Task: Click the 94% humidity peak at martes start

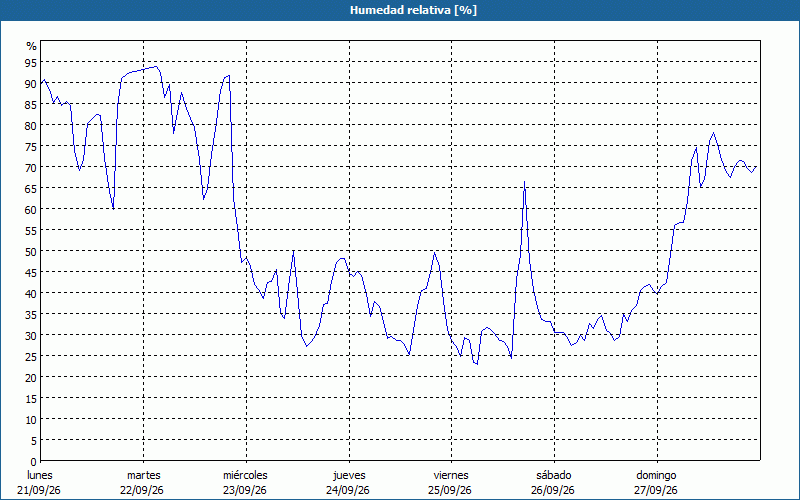Action: pos(156,66)
